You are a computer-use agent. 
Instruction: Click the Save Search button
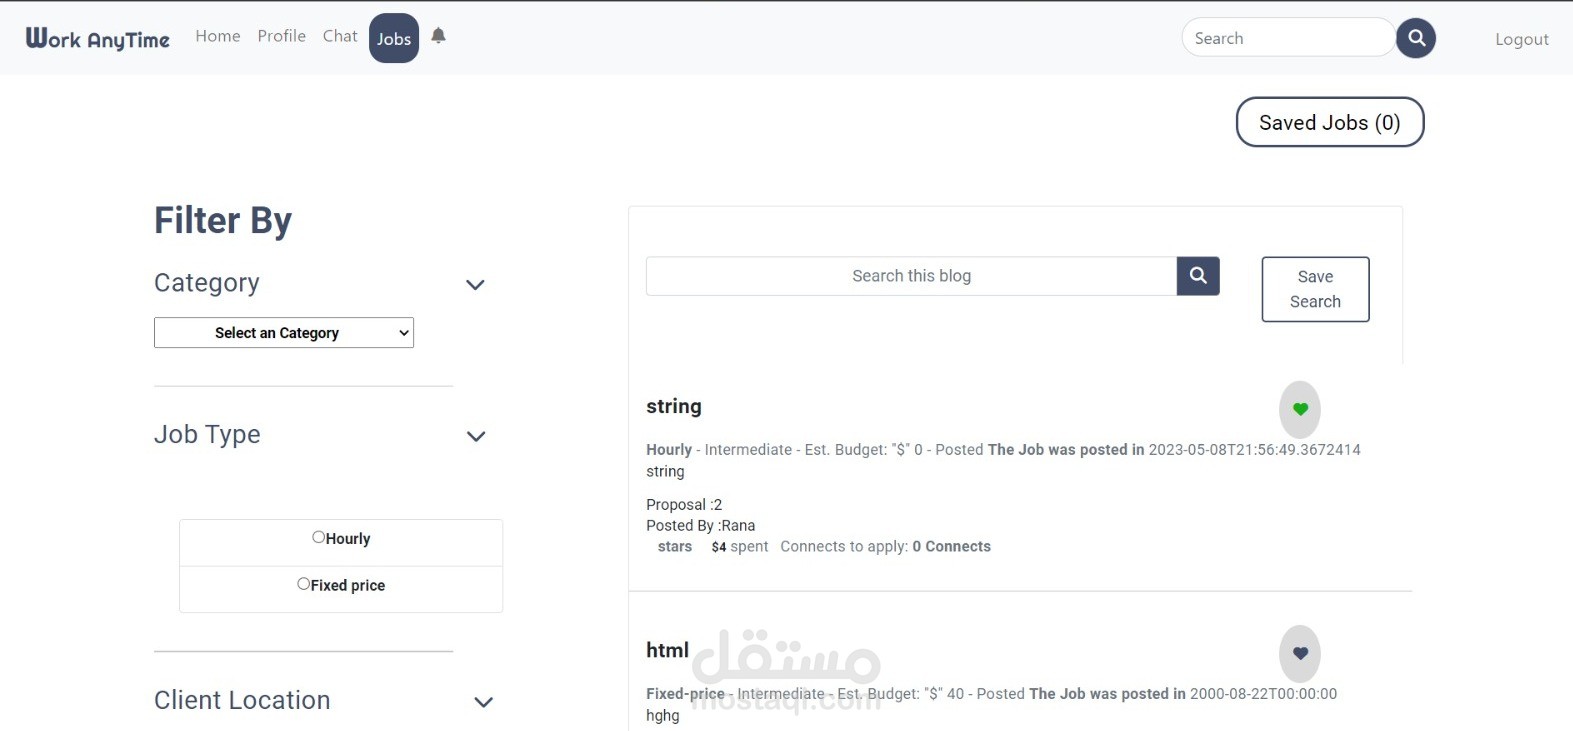coord(1315,289)
